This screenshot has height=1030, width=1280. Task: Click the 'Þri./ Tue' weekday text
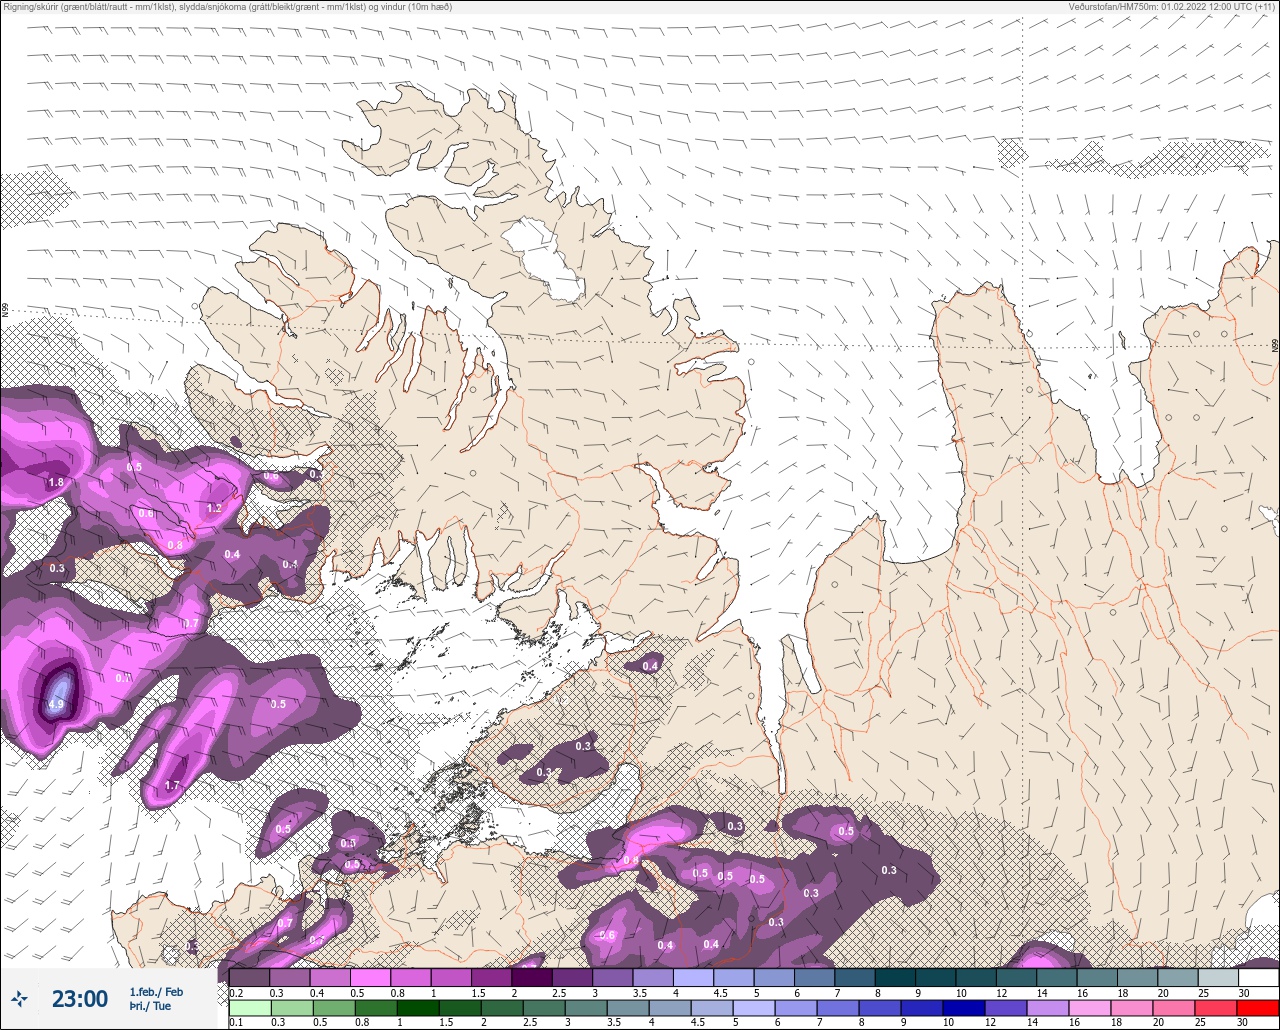[150, 1006]
